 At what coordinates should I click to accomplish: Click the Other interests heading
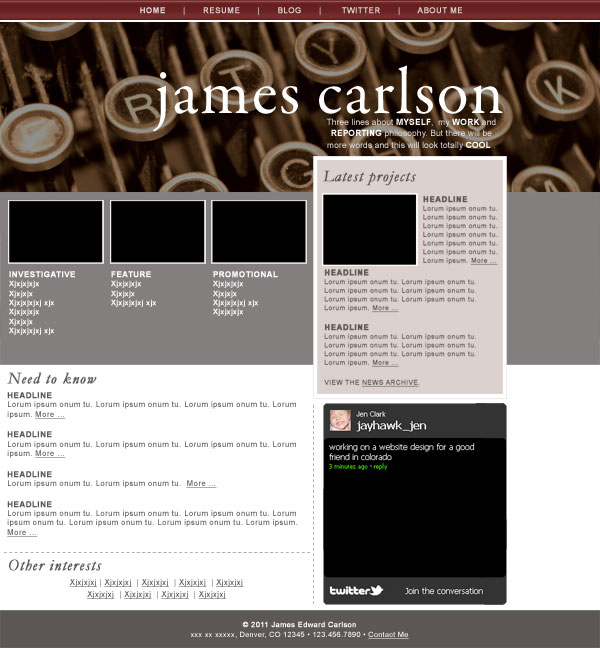55,565
